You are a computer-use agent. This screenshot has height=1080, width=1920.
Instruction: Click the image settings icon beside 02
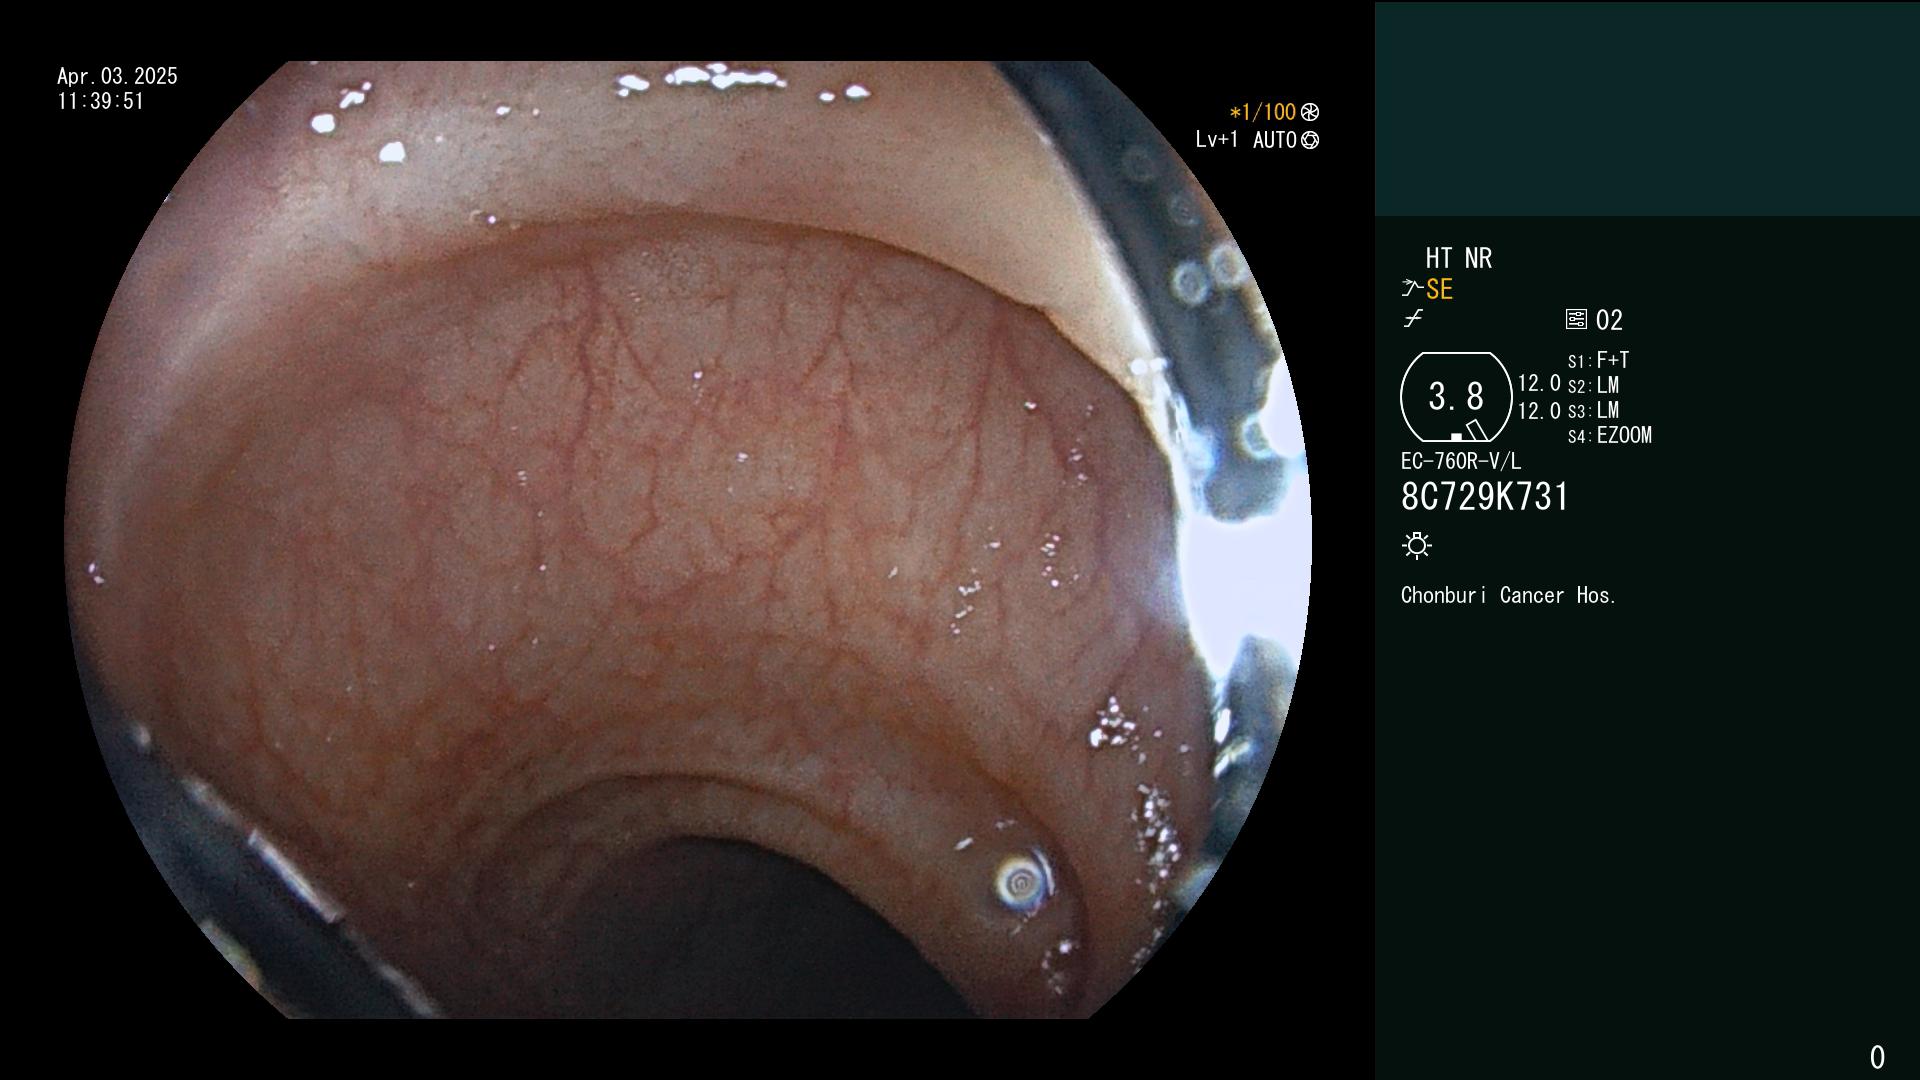click(1576, 320)
